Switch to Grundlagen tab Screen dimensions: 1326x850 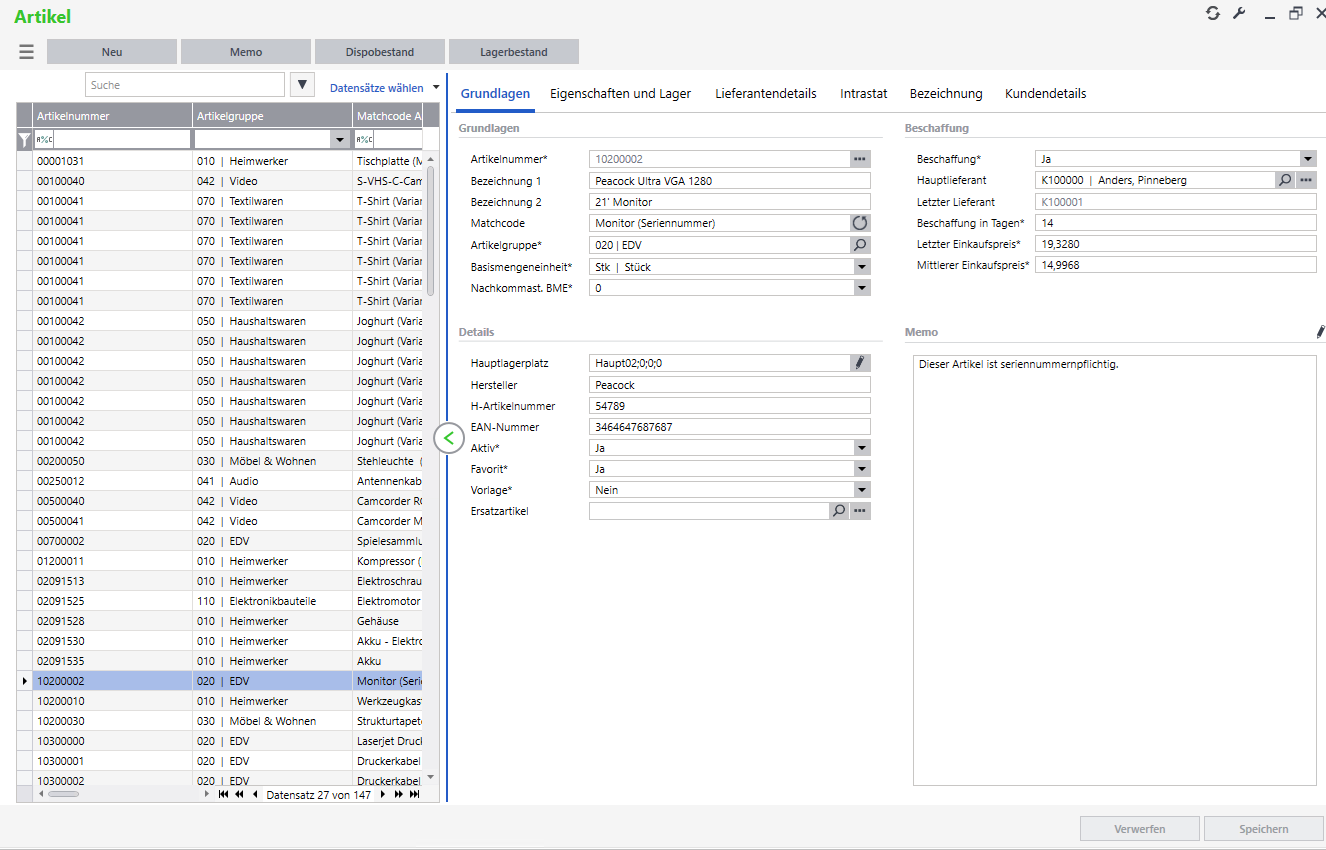point(495,93)
